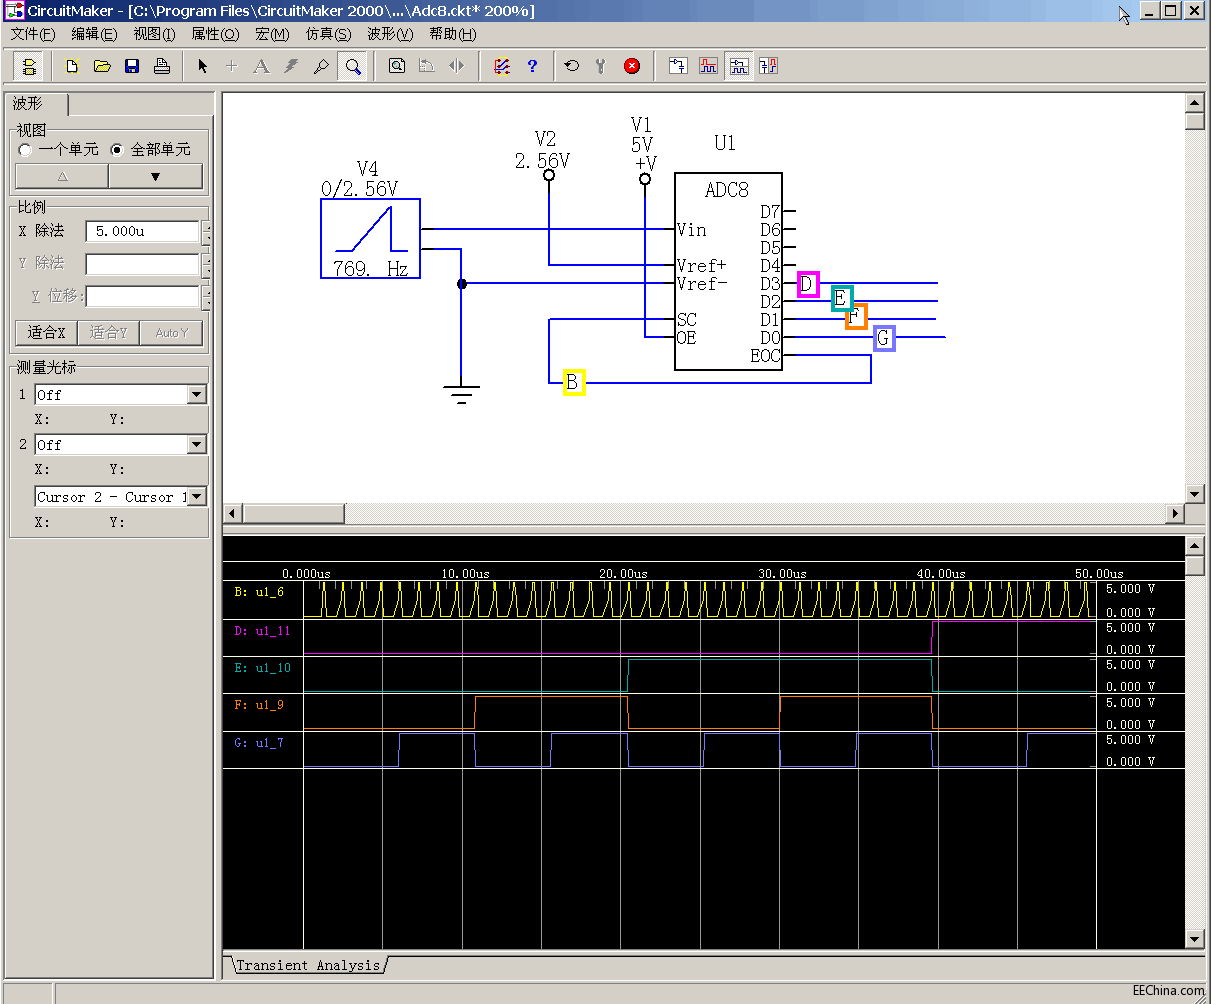Open the Cursor 2 - Cursor 1 dropdown
Screen dimensions: 1211x1004
pos(196,496)
